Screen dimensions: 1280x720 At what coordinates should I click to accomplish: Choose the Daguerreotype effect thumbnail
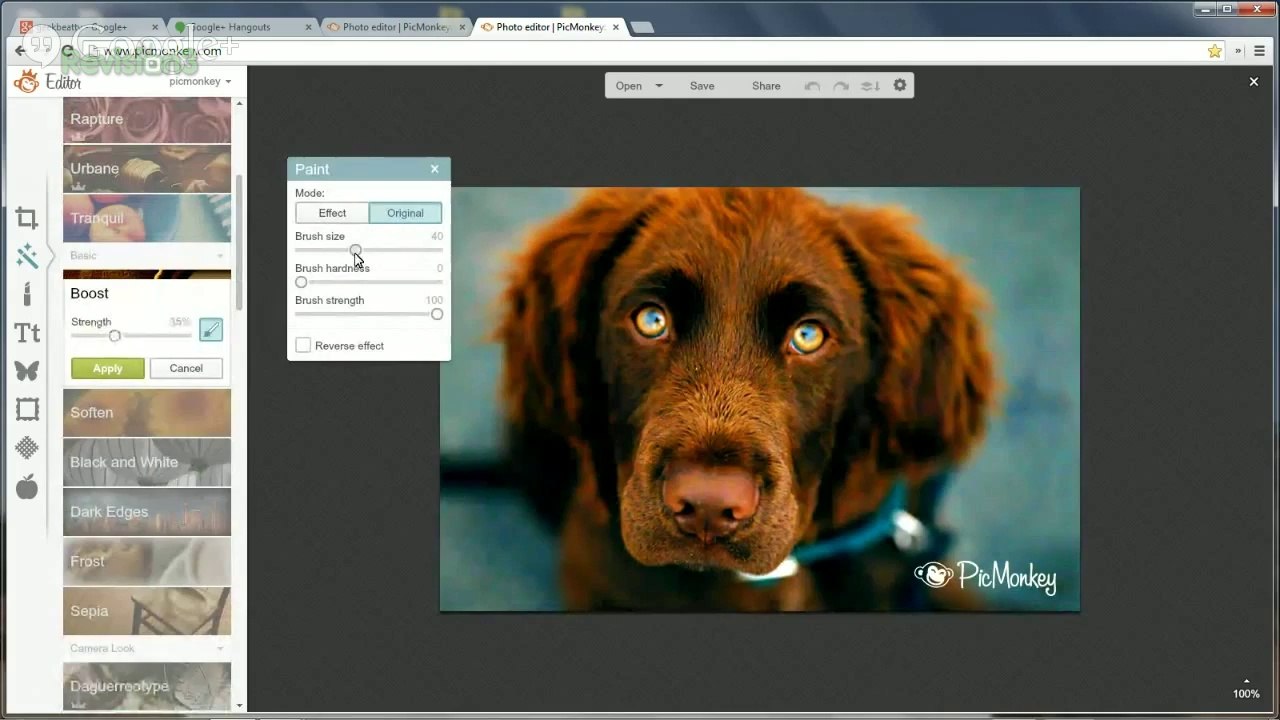[146, 686]
